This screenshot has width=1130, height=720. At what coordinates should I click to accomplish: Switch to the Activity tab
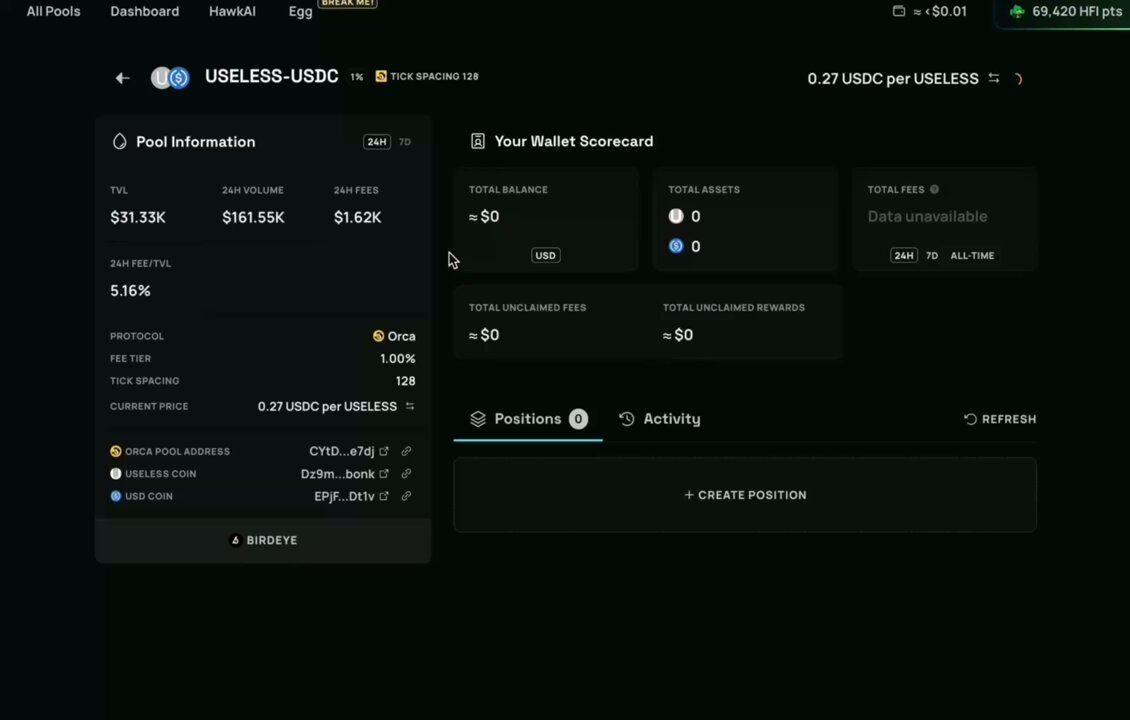click(x=659, y=419)
